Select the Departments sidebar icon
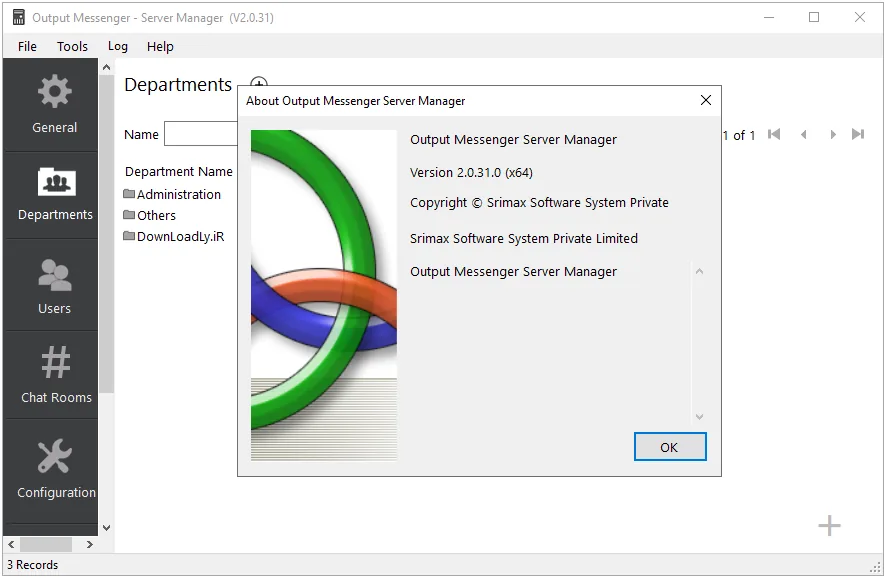 point(57,182)
